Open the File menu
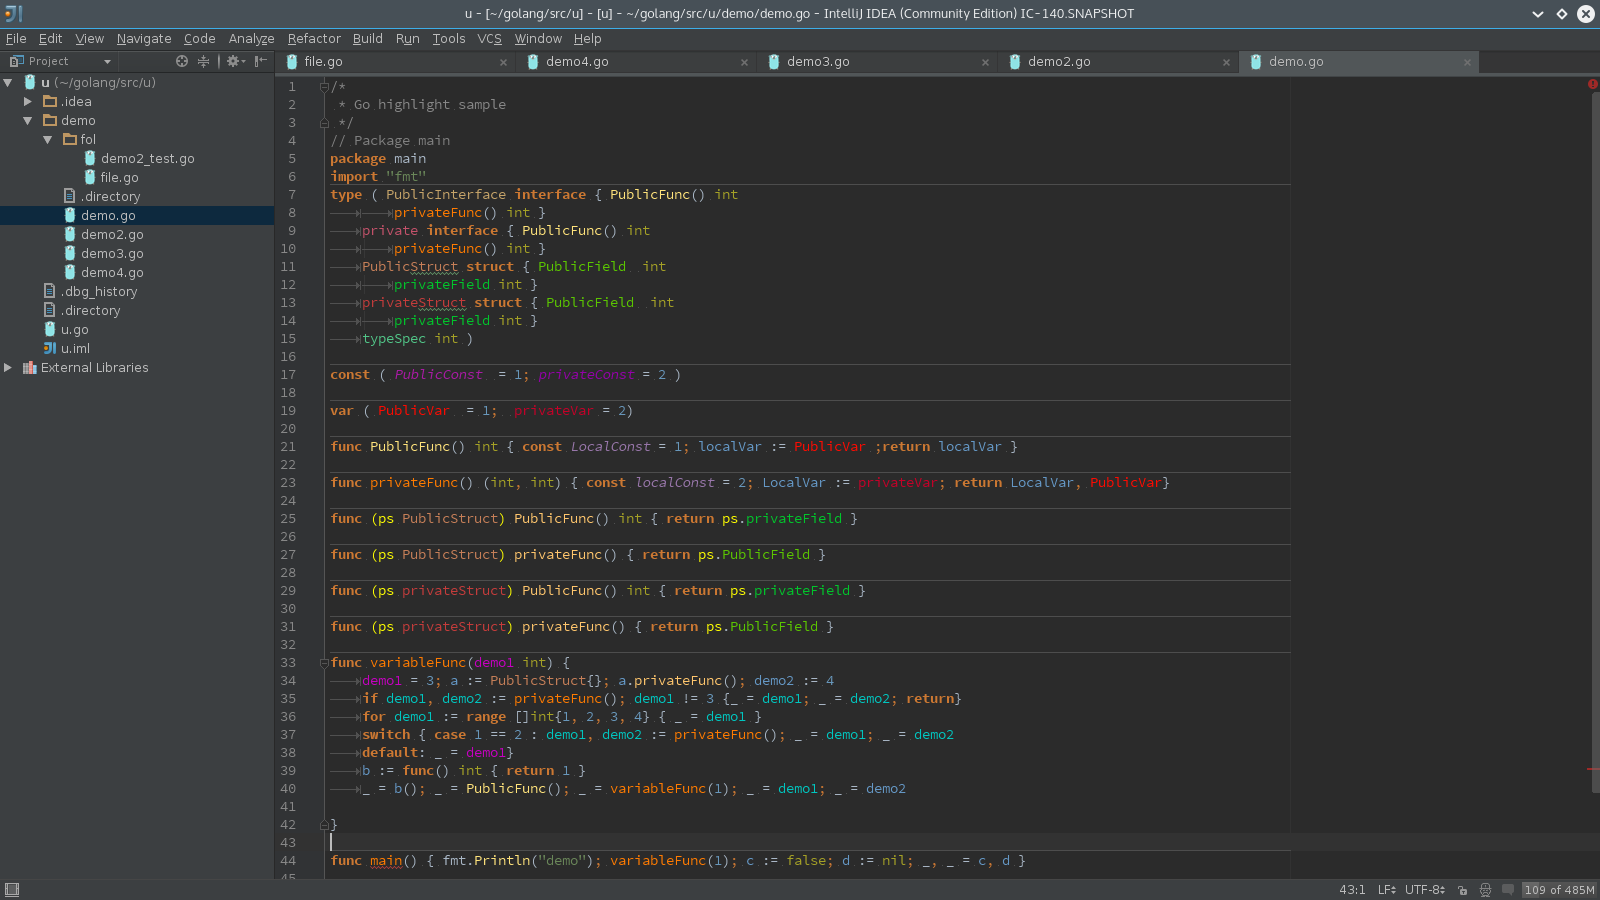The width and height of the screenshot is (1600, 900). pos(16,39)
